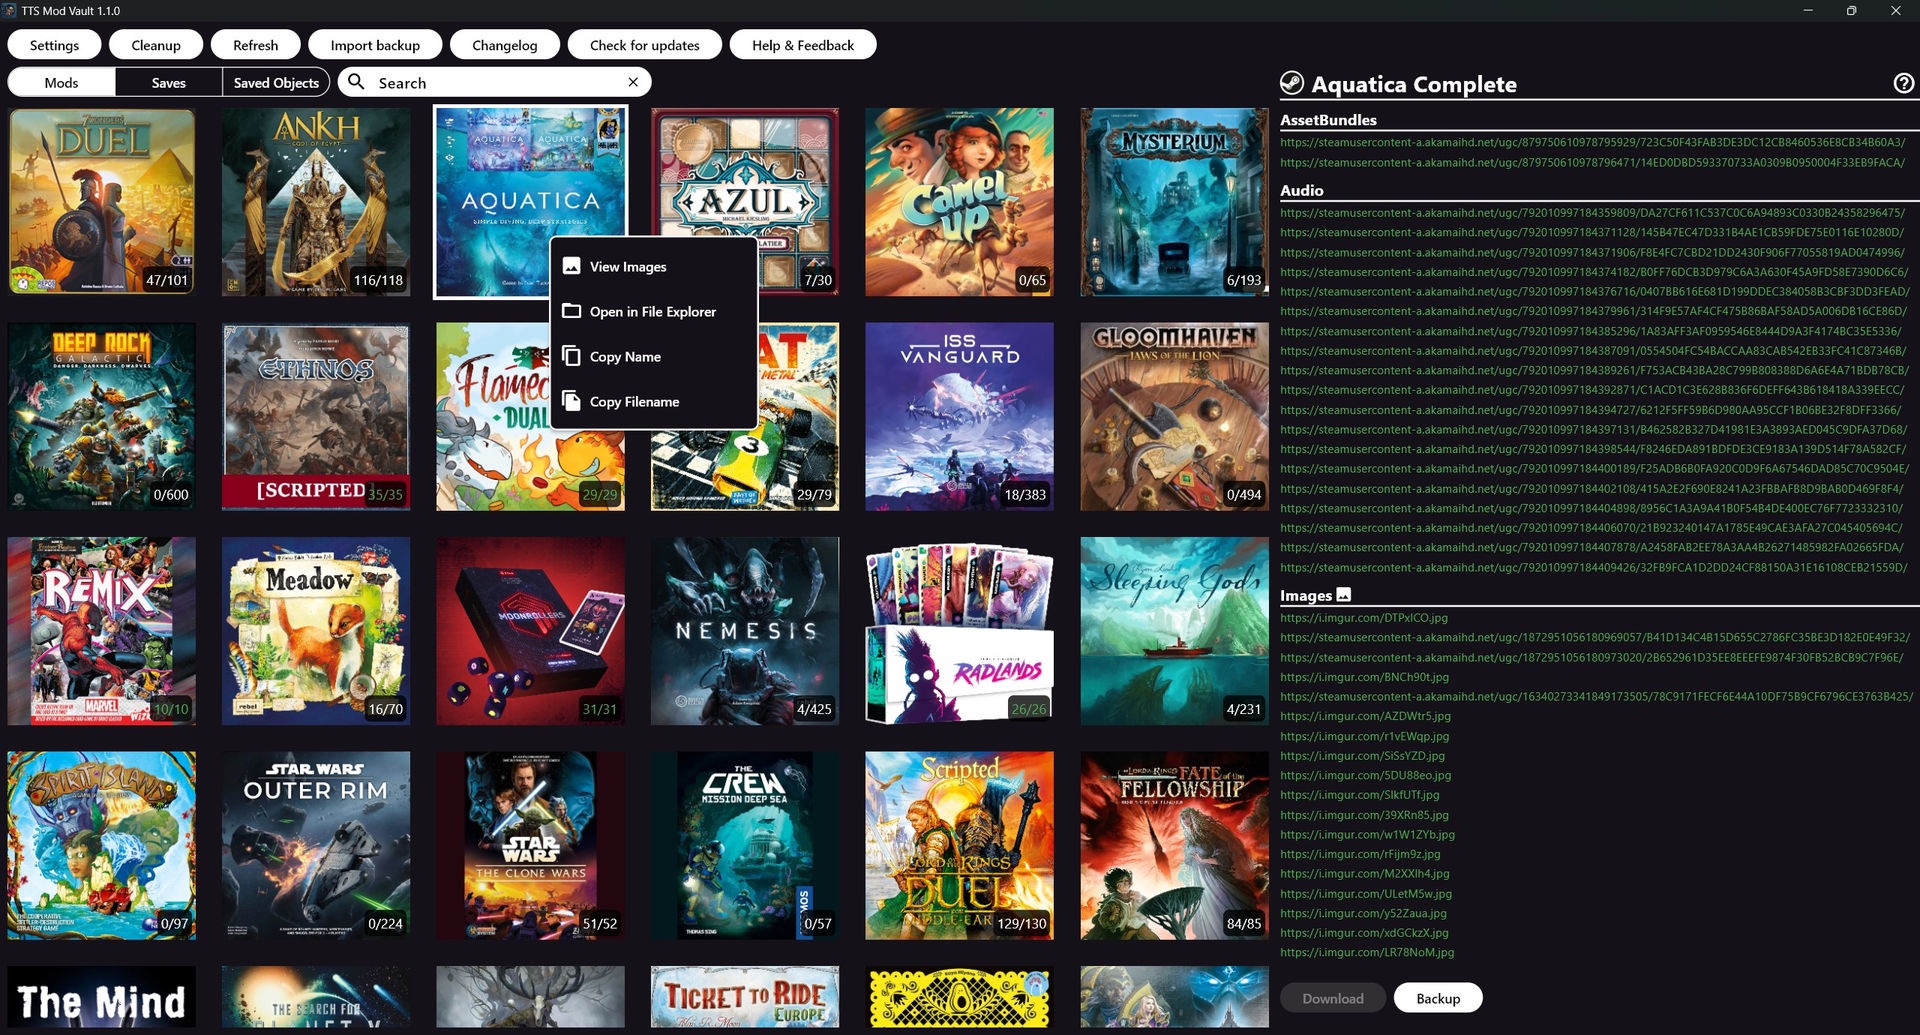Image resolution: width=1920 pixels, height=1035 pixels.
Task: Click the Backup button
Action: pyautogui.click(x=1438, y=998)
